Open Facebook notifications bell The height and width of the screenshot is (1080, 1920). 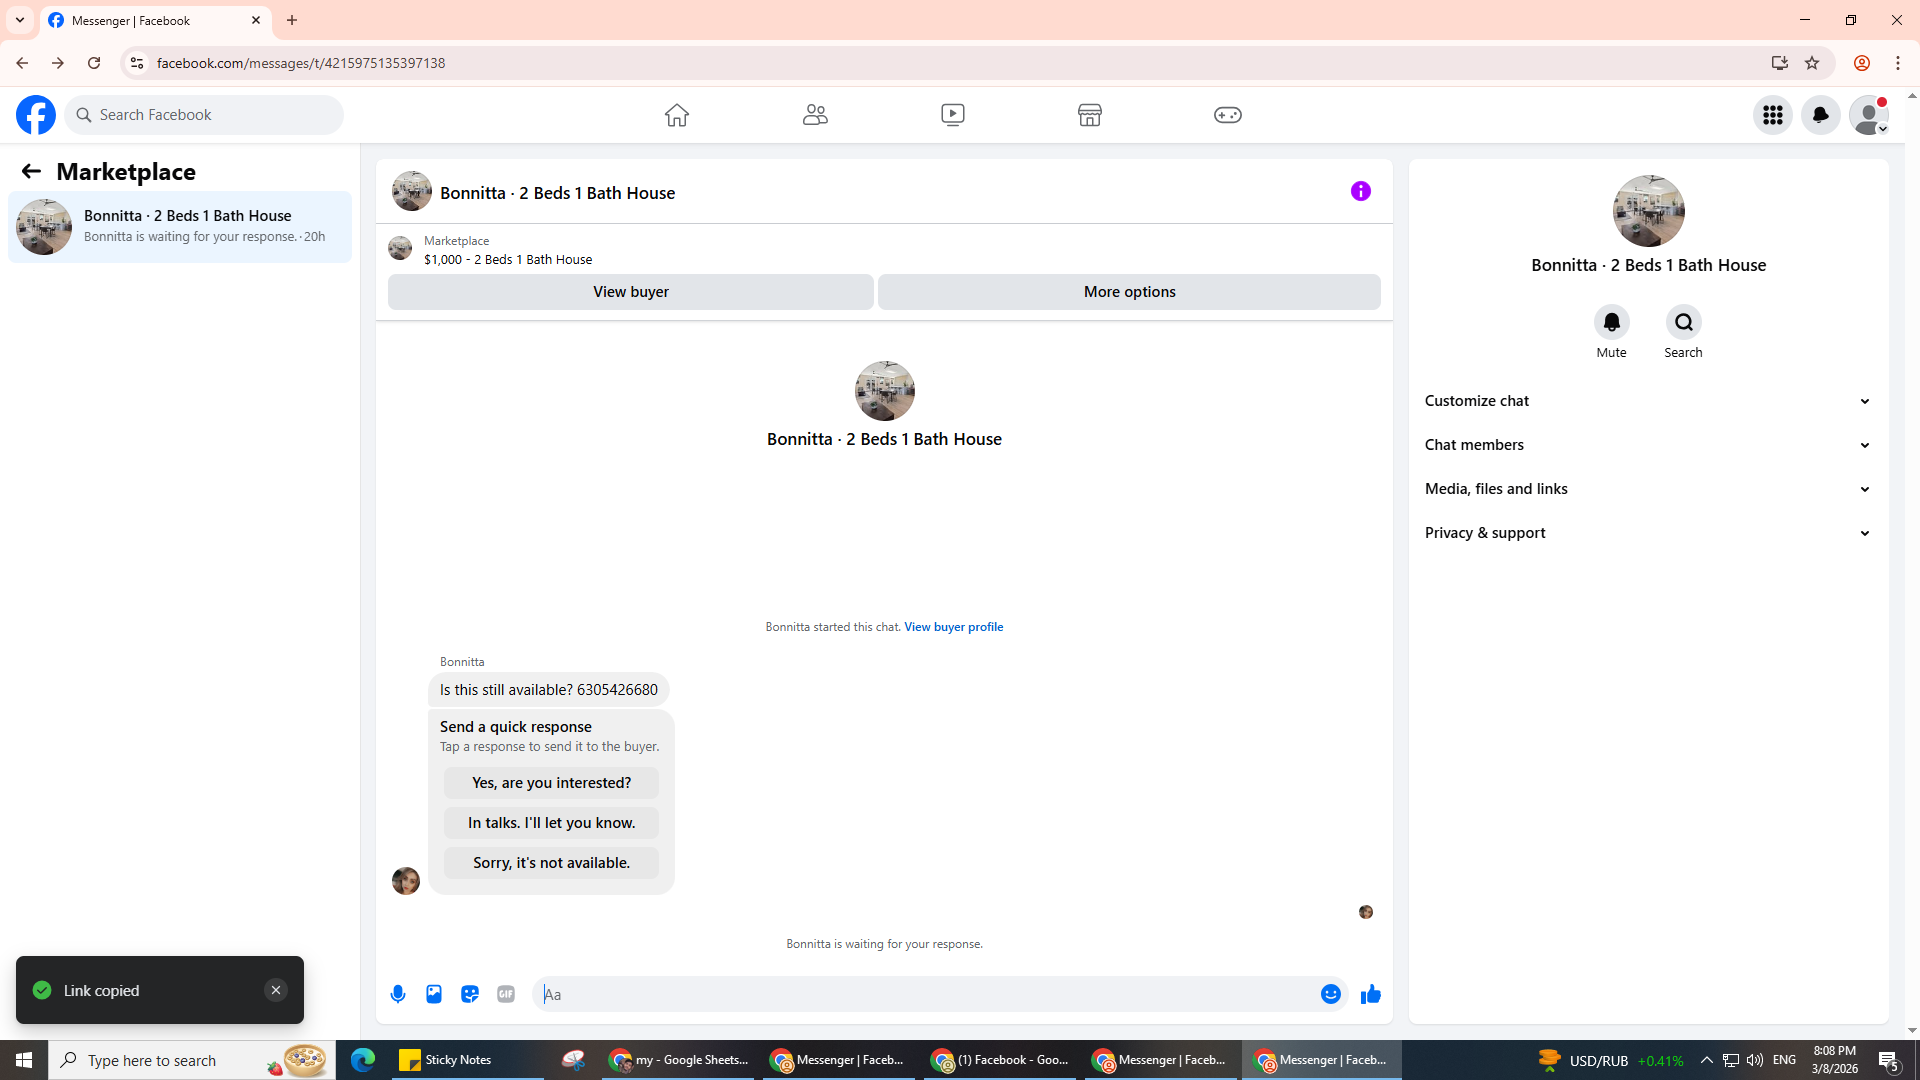(1820, 115)
